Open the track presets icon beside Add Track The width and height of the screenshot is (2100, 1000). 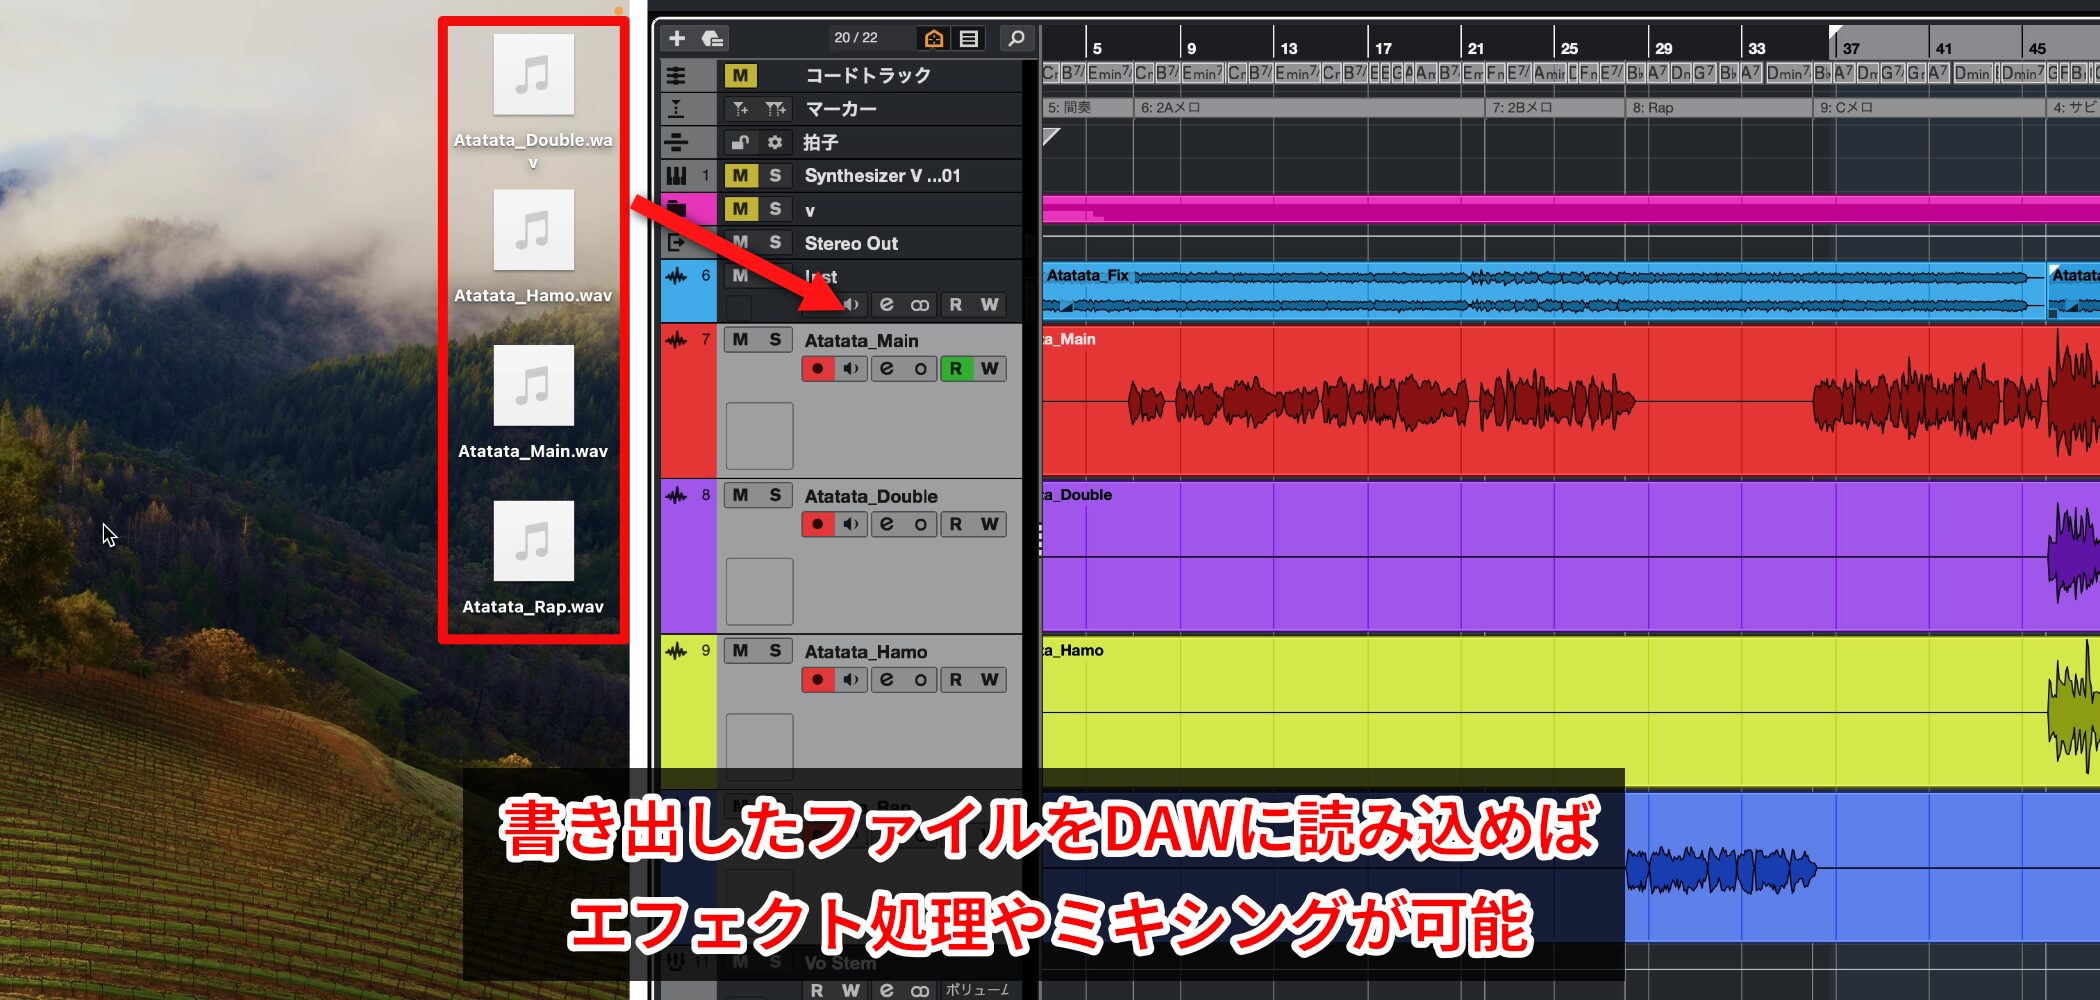pos(712,38)
